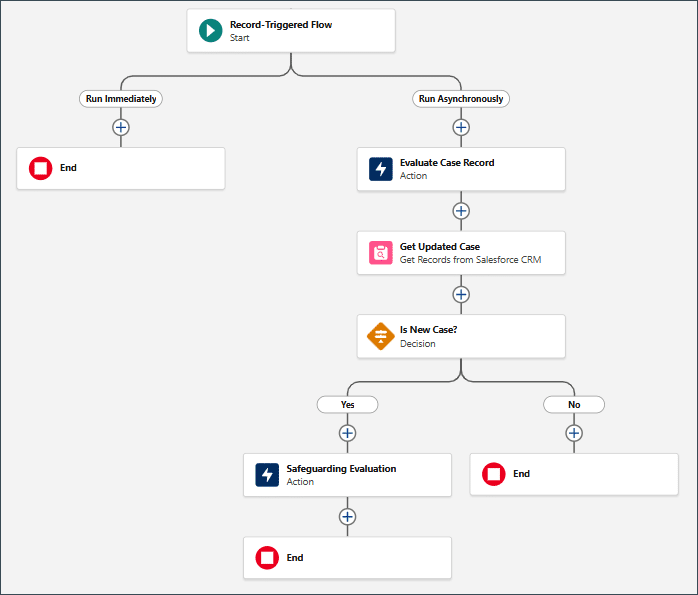Viewport: 698px width, 595px height.
Task: Add element under the No branch
Action: coord(574,433)
